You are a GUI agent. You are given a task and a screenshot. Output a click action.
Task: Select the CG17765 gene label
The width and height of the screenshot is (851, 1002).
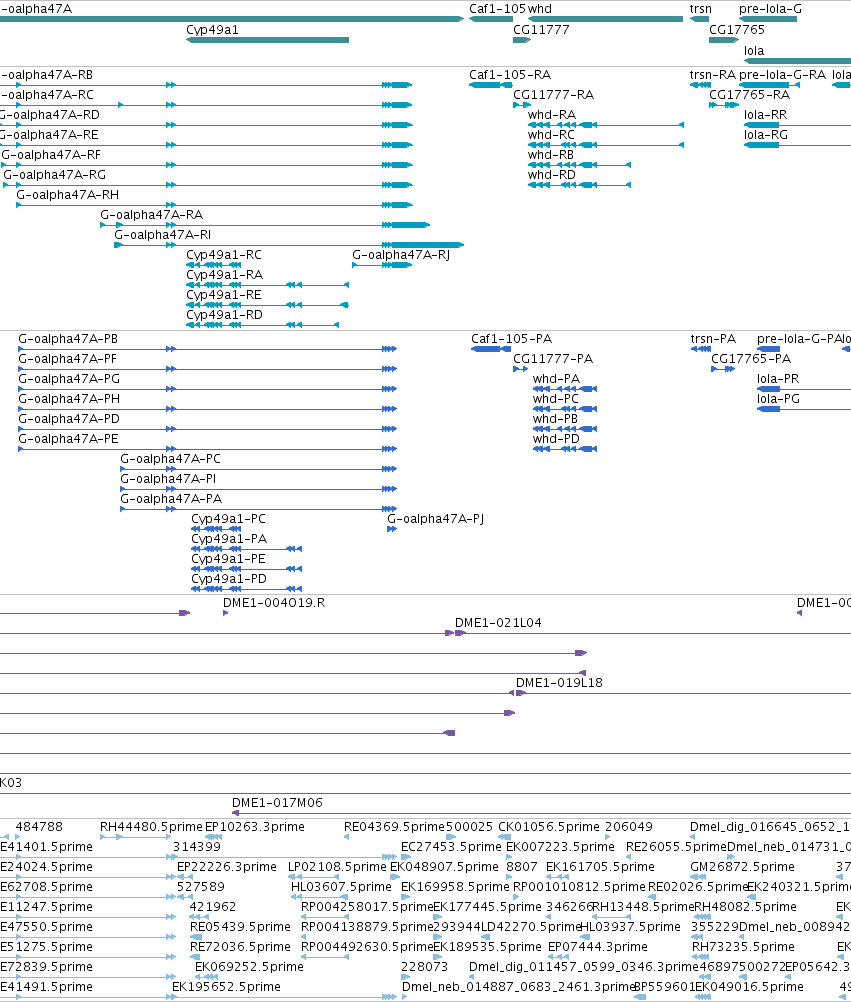[x=737, y=29]
